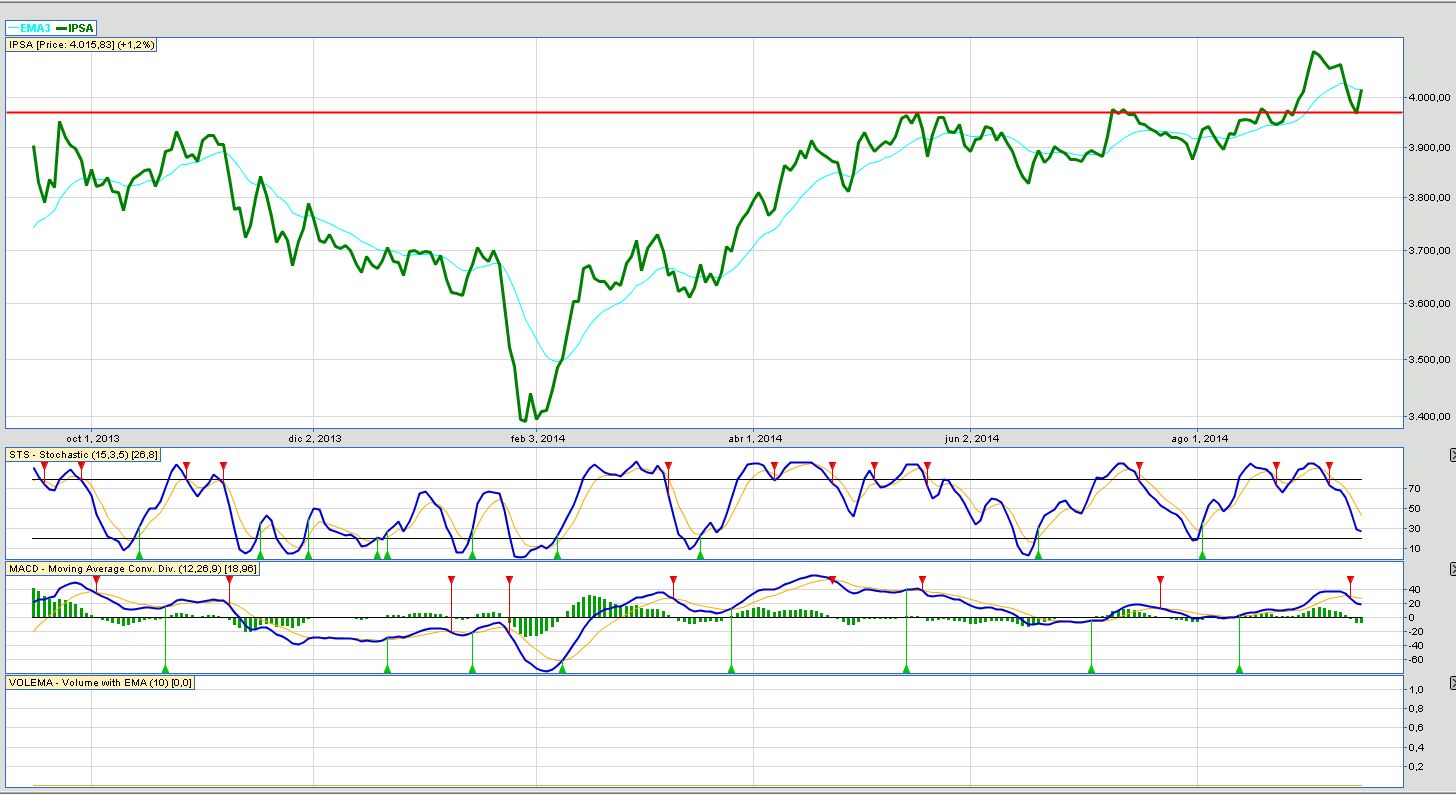Click the 50 level on Stochastic axis
Viewport: 1456px width, 795px height.
click(x=1415, y=509)
